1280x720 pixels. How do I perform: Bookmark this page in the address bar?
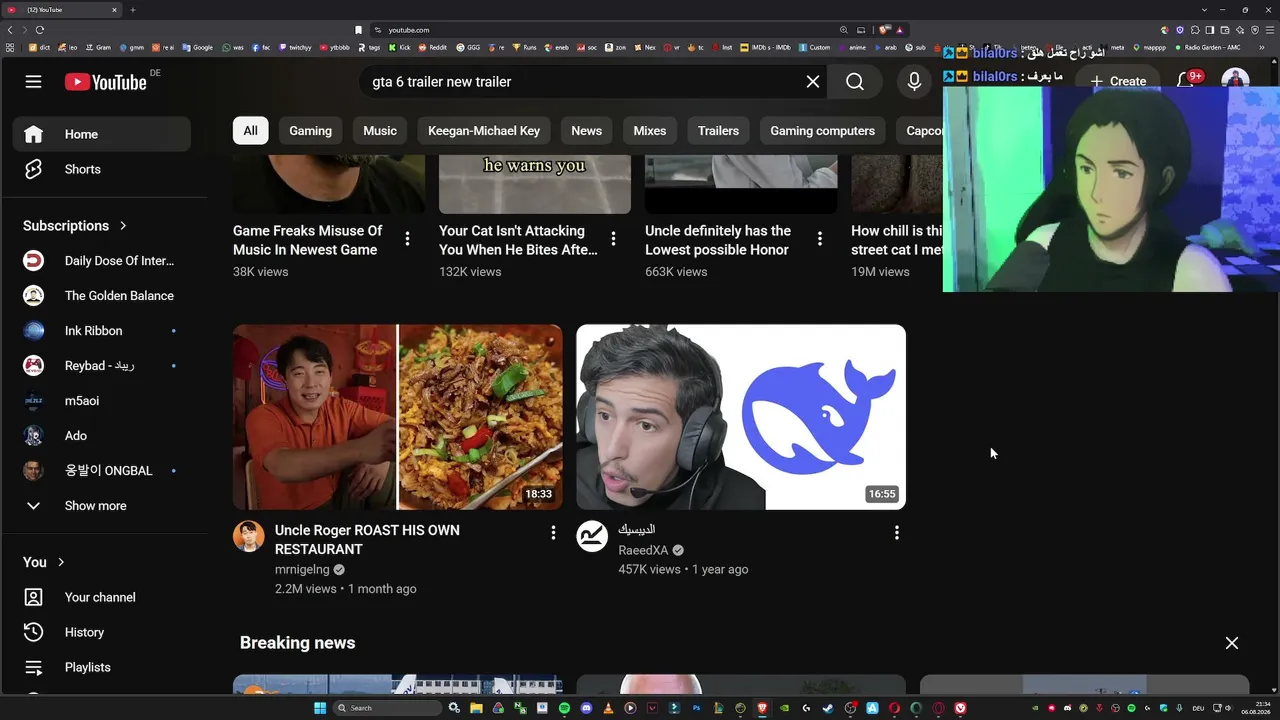click(359, 30)
